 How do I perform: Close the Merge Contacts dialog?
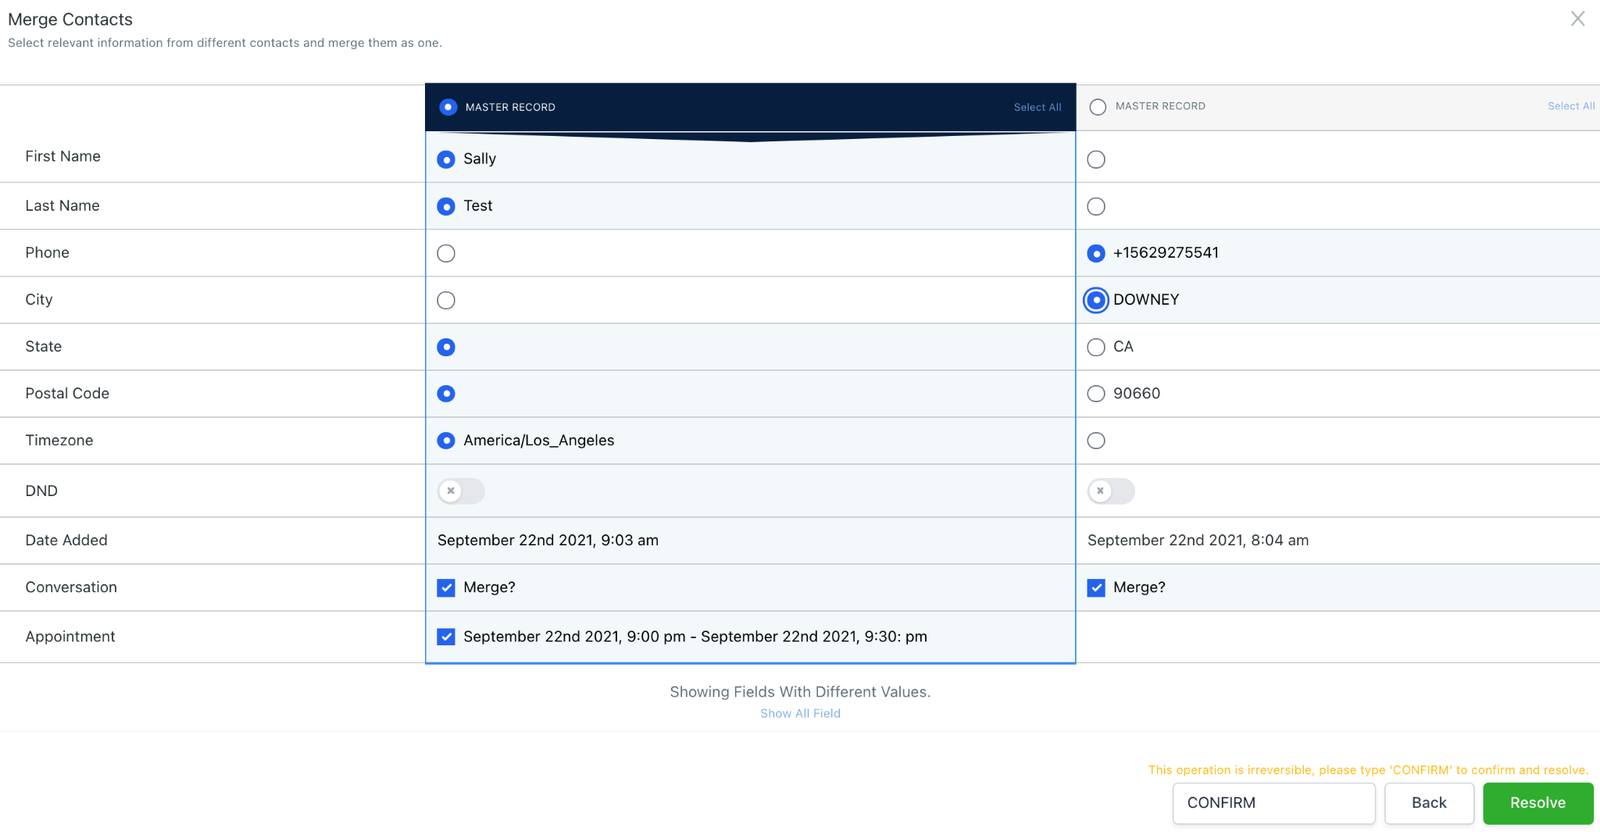click(1577, 19)
